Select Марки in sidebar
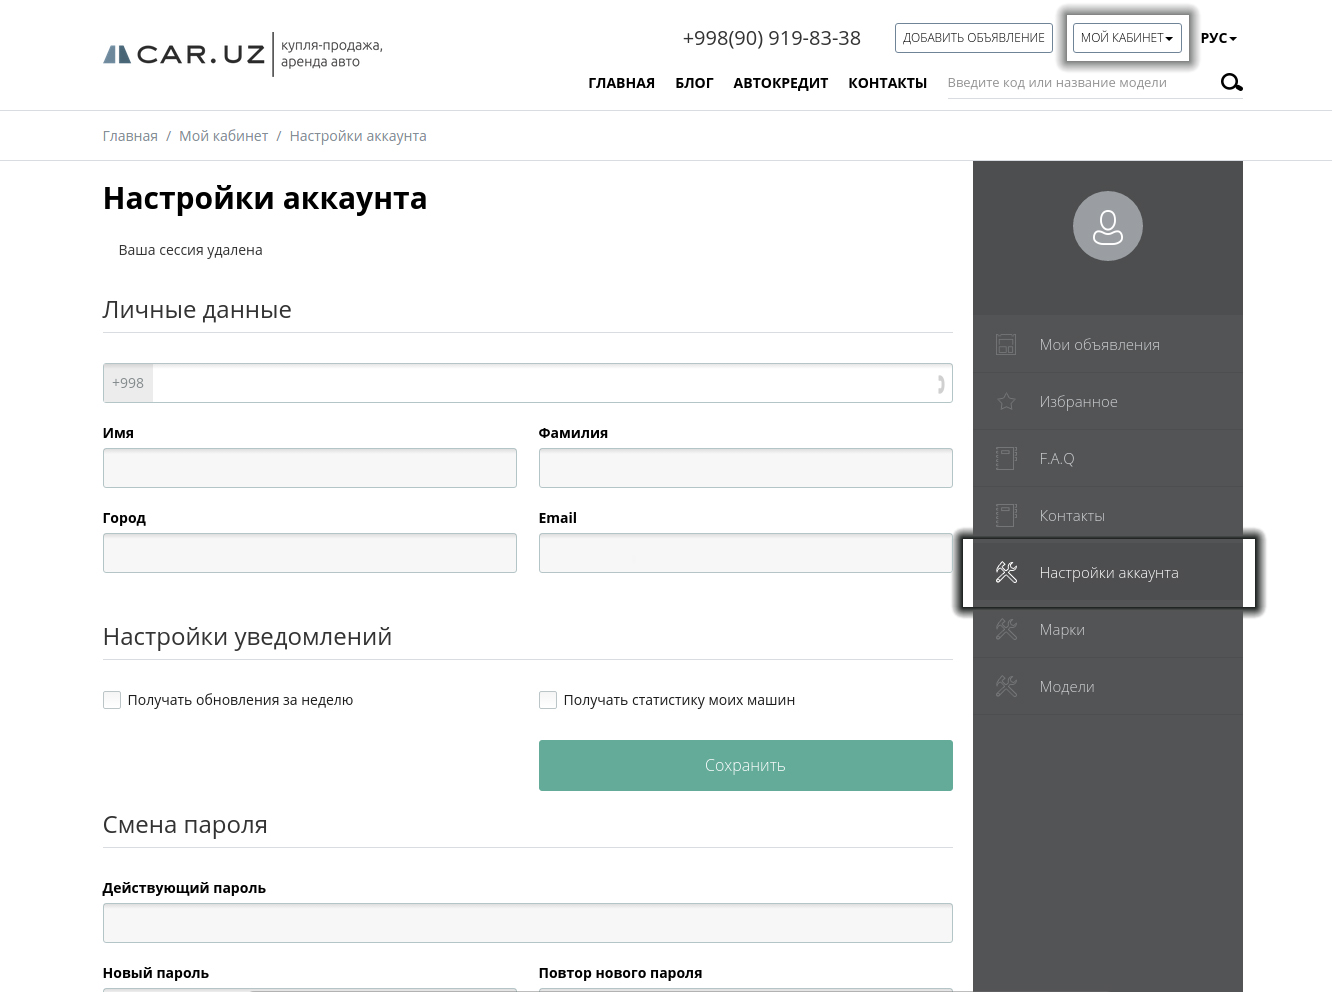This screenshot has width=1332, height=992. [1108, 630]
